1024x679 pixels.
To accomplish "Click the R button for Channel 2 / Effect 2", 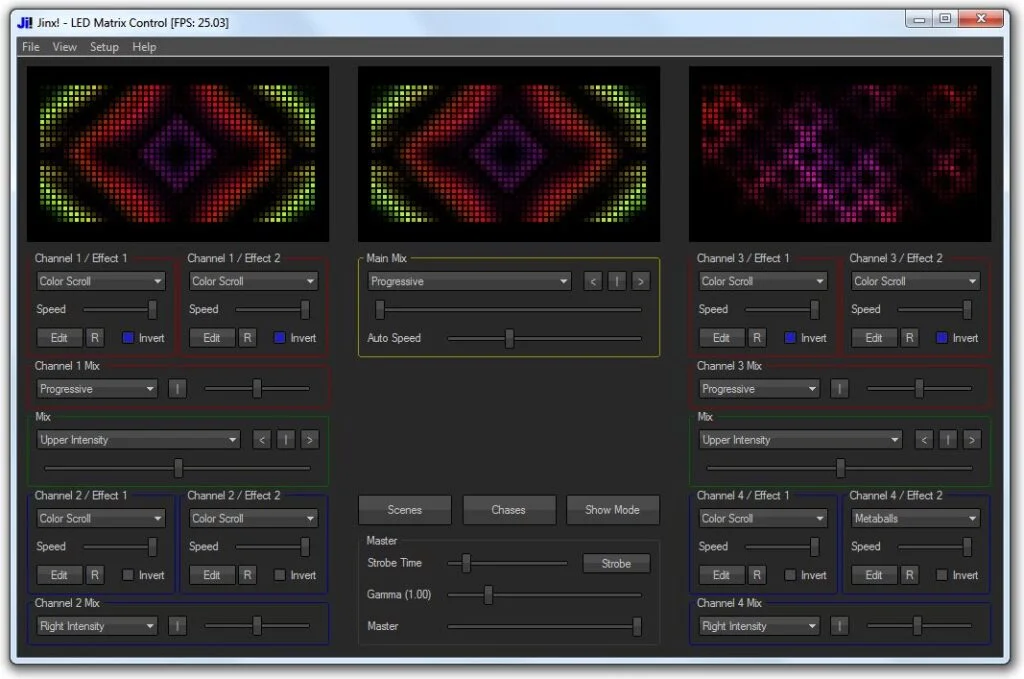I will point(248,575).
